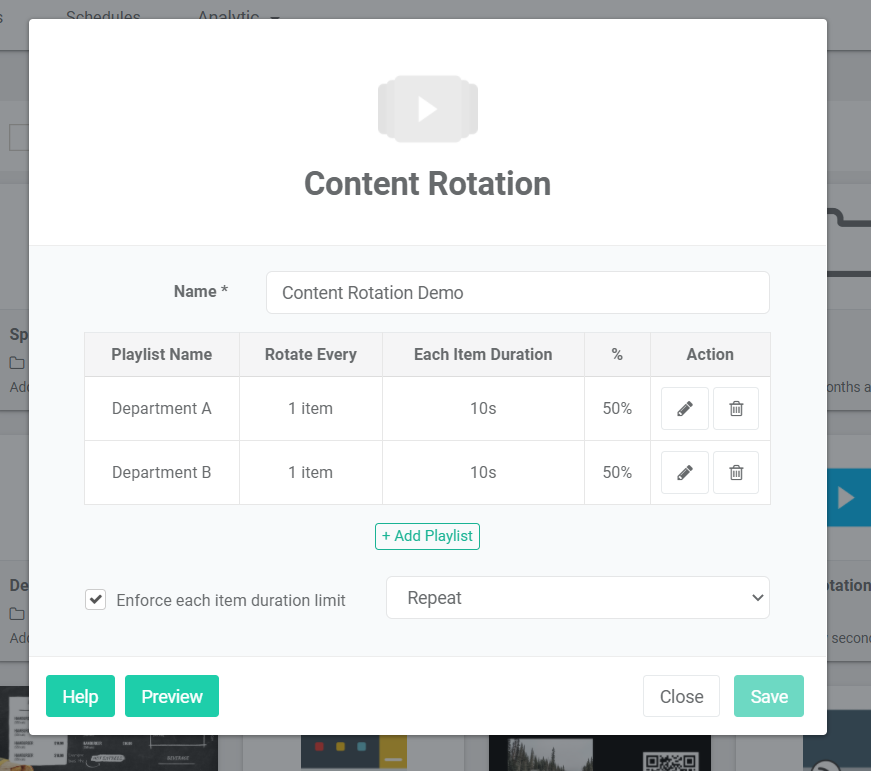Click the Content Rotation play icon
Viewport: 871px width, 771px height.
coord(427,108)
